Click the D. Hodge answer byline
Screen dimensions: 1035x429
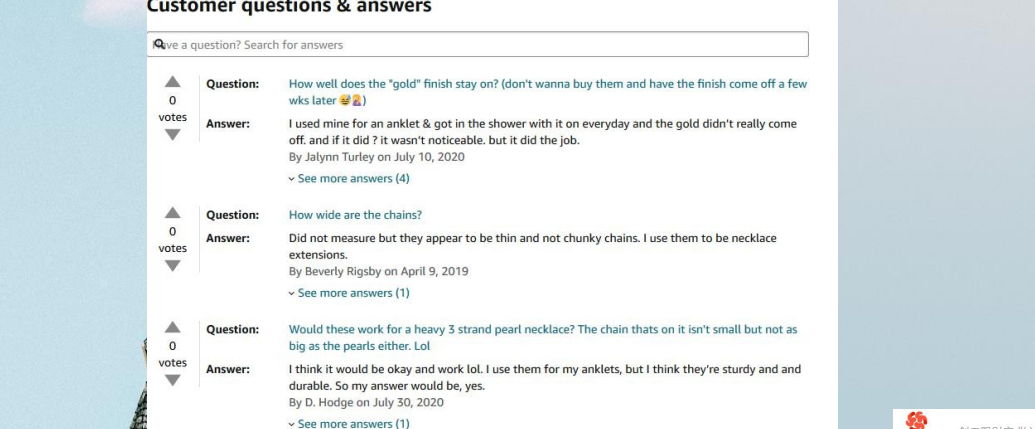point(366,403)
